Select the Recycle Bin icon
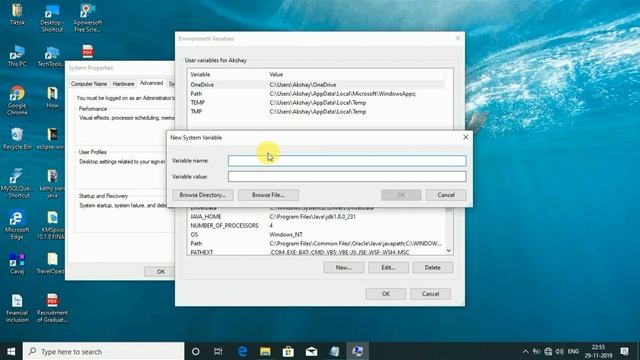 (x=17, y=139)
